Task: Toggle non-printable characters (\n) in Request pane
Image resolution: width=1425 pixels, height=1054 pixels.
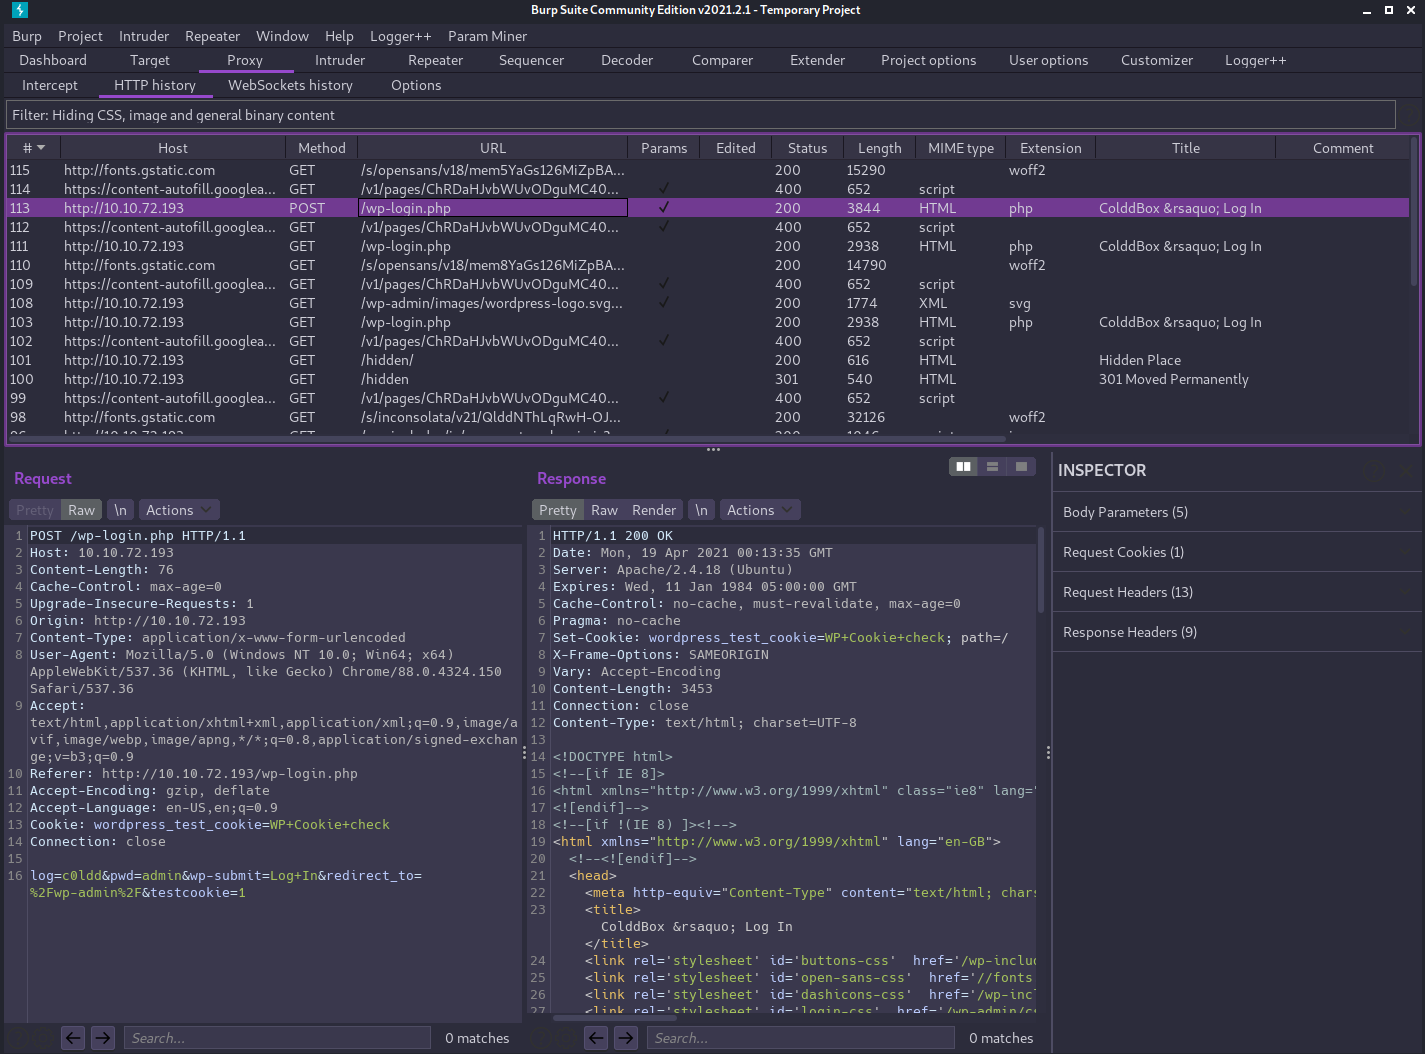Action: [x=120, y=510]
